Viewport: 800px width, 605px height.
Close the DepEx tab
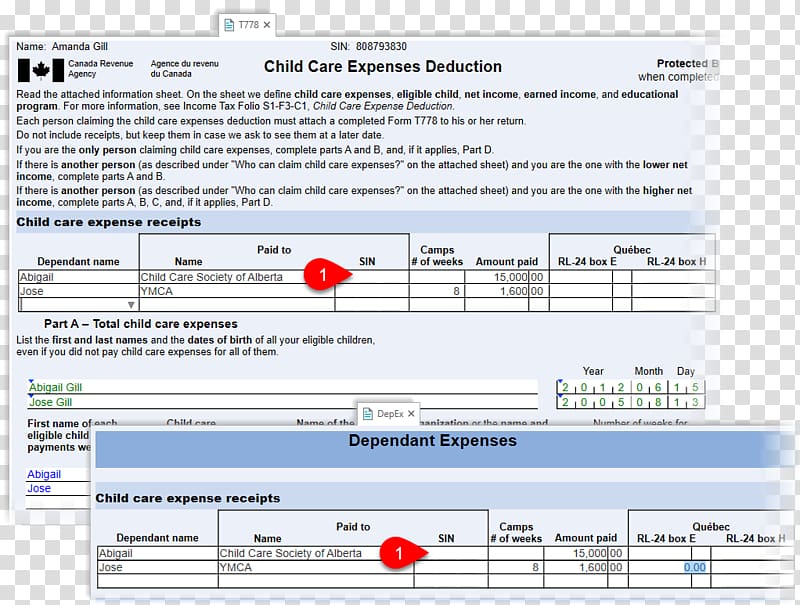(x=411, y=414)
